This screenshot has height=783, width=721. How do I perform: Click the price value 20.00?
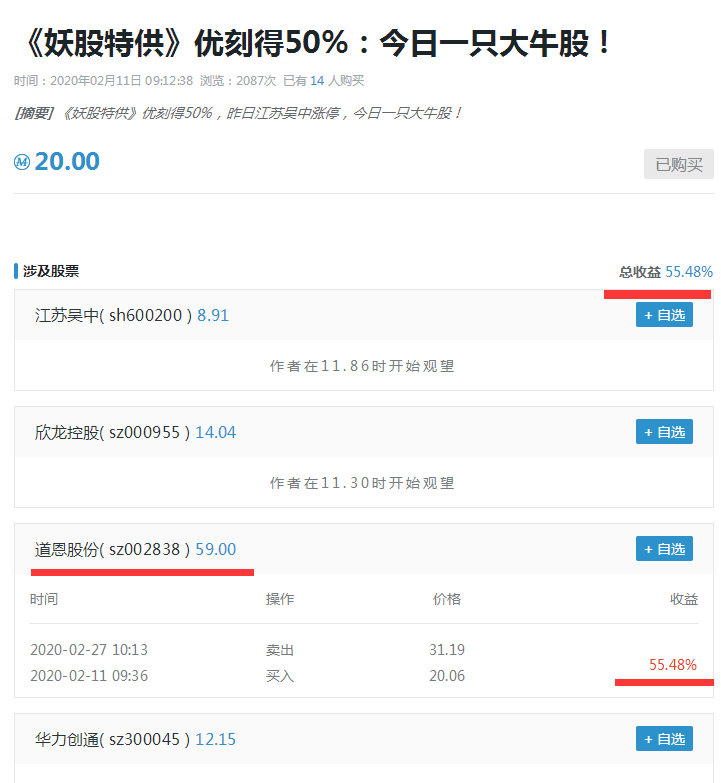[x=67, y=162]
